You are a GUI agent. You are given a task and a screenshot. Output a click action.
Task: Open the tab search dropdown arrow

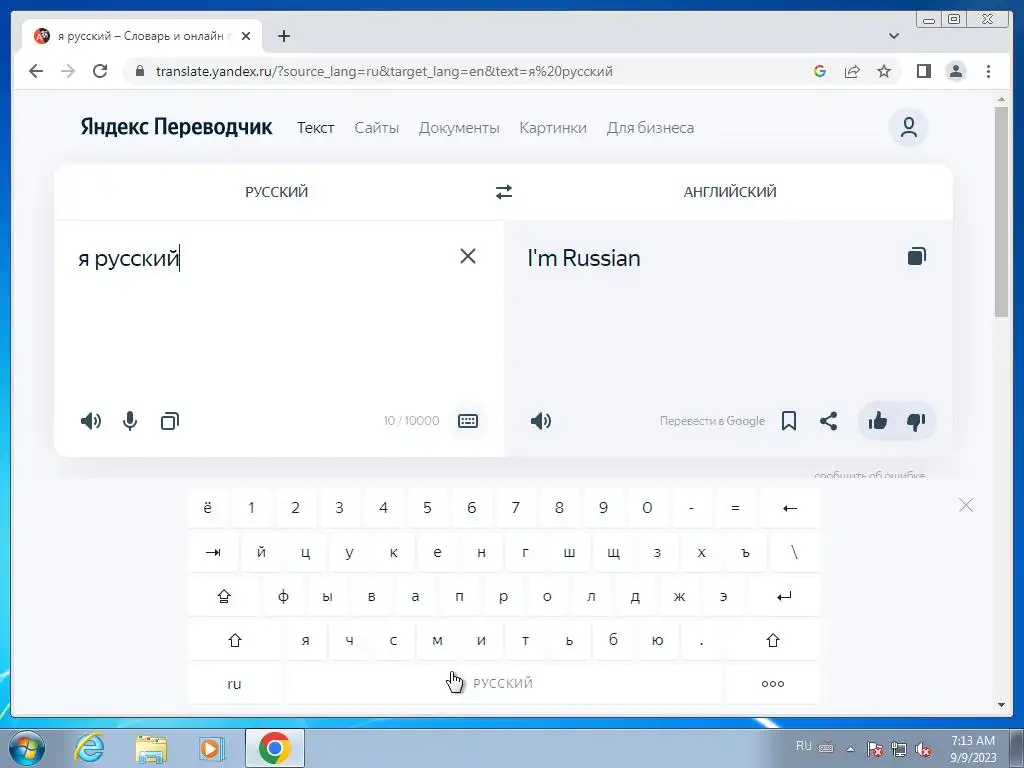(x=894, y=36)
